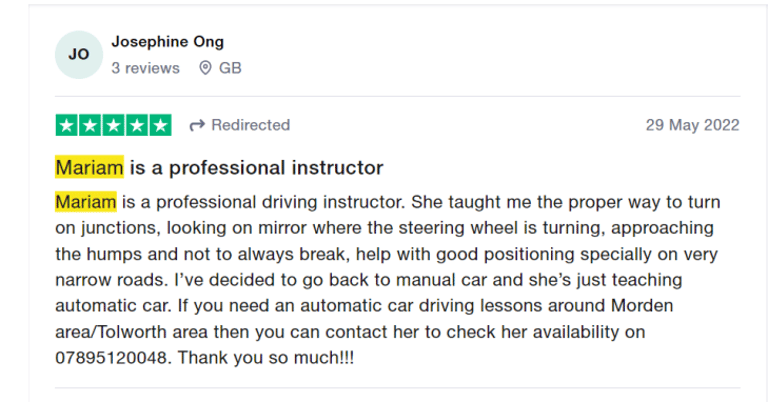The height and width of the screenshot is (402, 768).
Task: Click the "3 reviews" count
Action: tap(145, 68)
